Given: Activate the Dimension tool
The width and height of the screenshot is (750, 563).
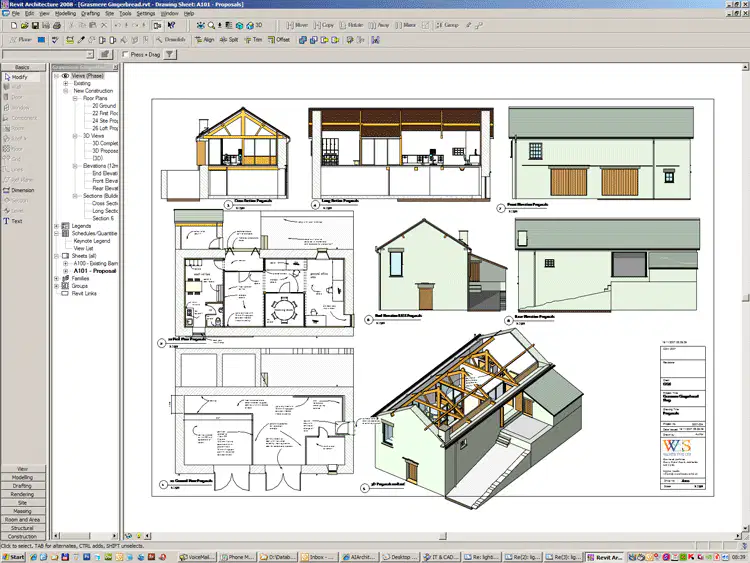Looking at the screenshot, I should (22, 190).
